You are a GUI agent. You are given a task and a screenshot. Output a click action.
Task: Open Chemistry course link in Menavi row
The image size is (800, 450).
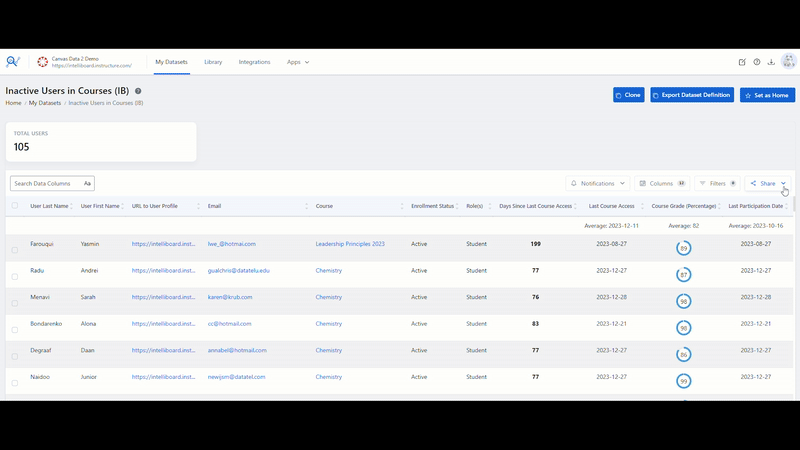(329, 297)
